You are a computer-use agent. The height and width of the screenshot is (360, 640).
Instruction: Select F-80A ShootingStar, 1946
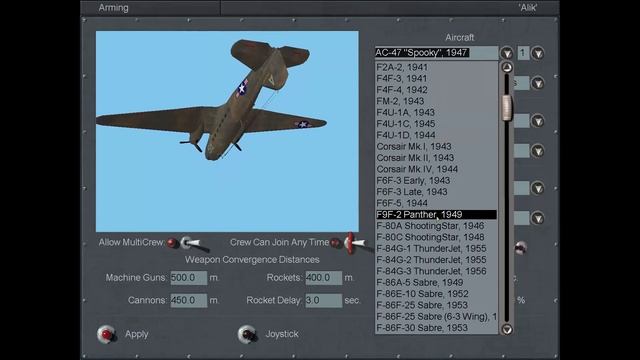436,226
